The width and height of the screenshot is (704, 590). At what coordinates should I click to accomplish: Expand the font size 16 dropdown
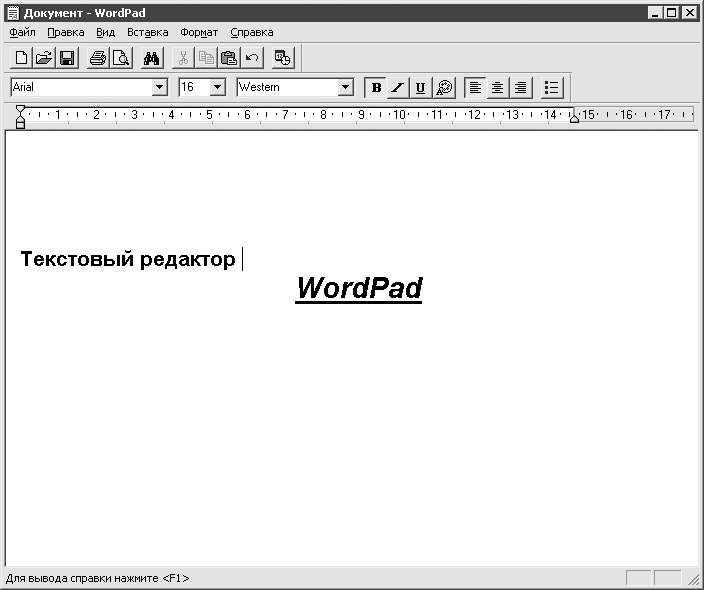[217, 88]
